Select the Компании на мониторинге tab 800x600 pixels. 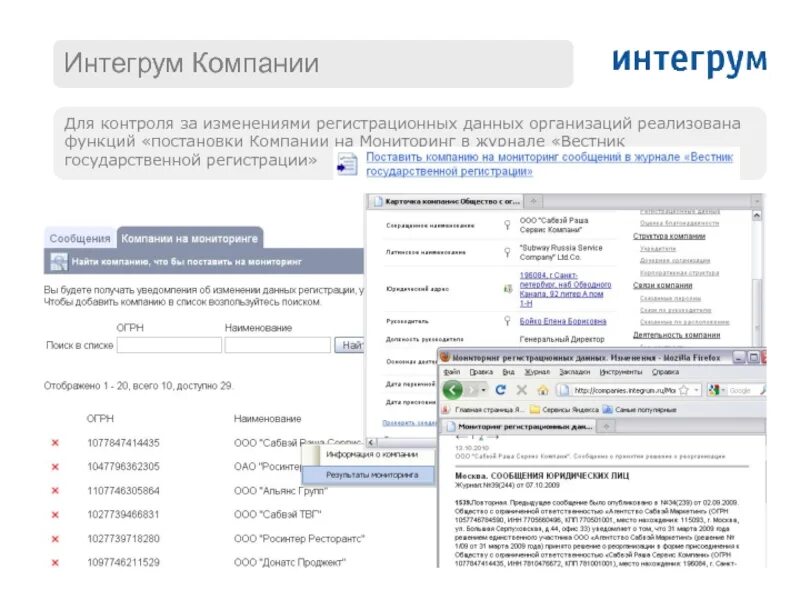tap(189, 238)
